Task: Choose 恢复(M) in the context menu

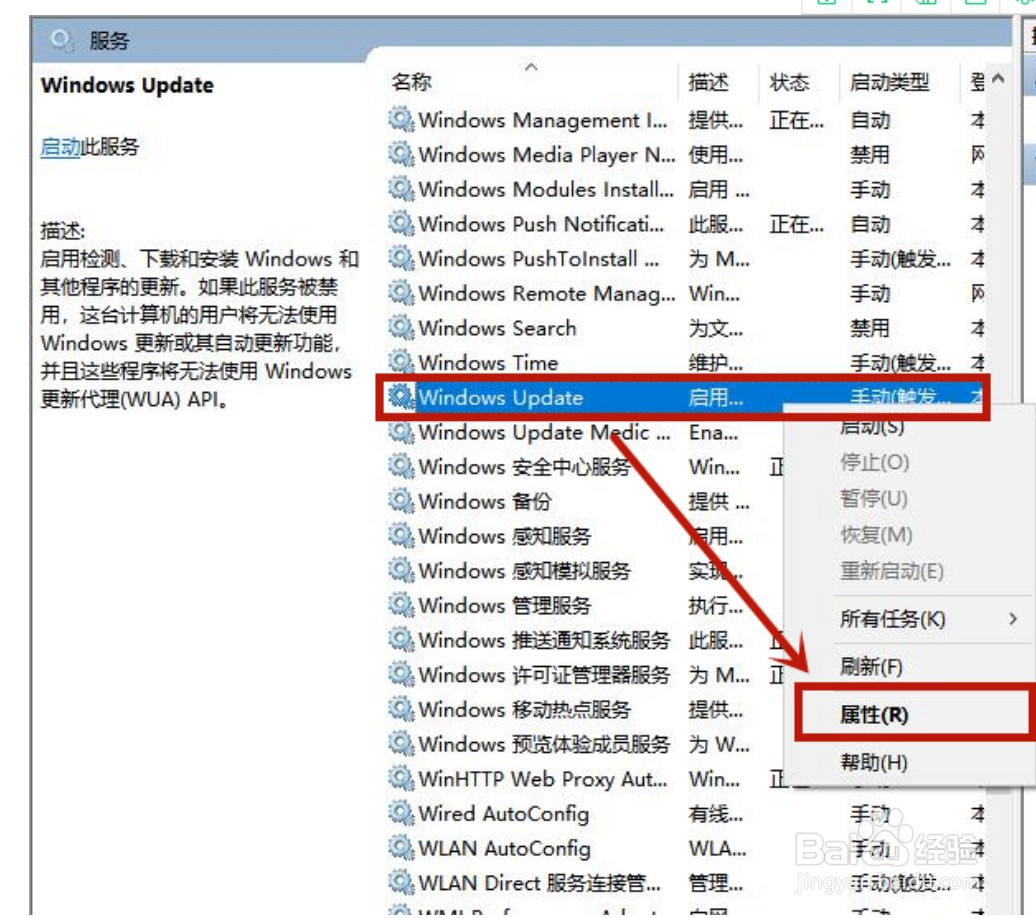Action: click(875, 535)
